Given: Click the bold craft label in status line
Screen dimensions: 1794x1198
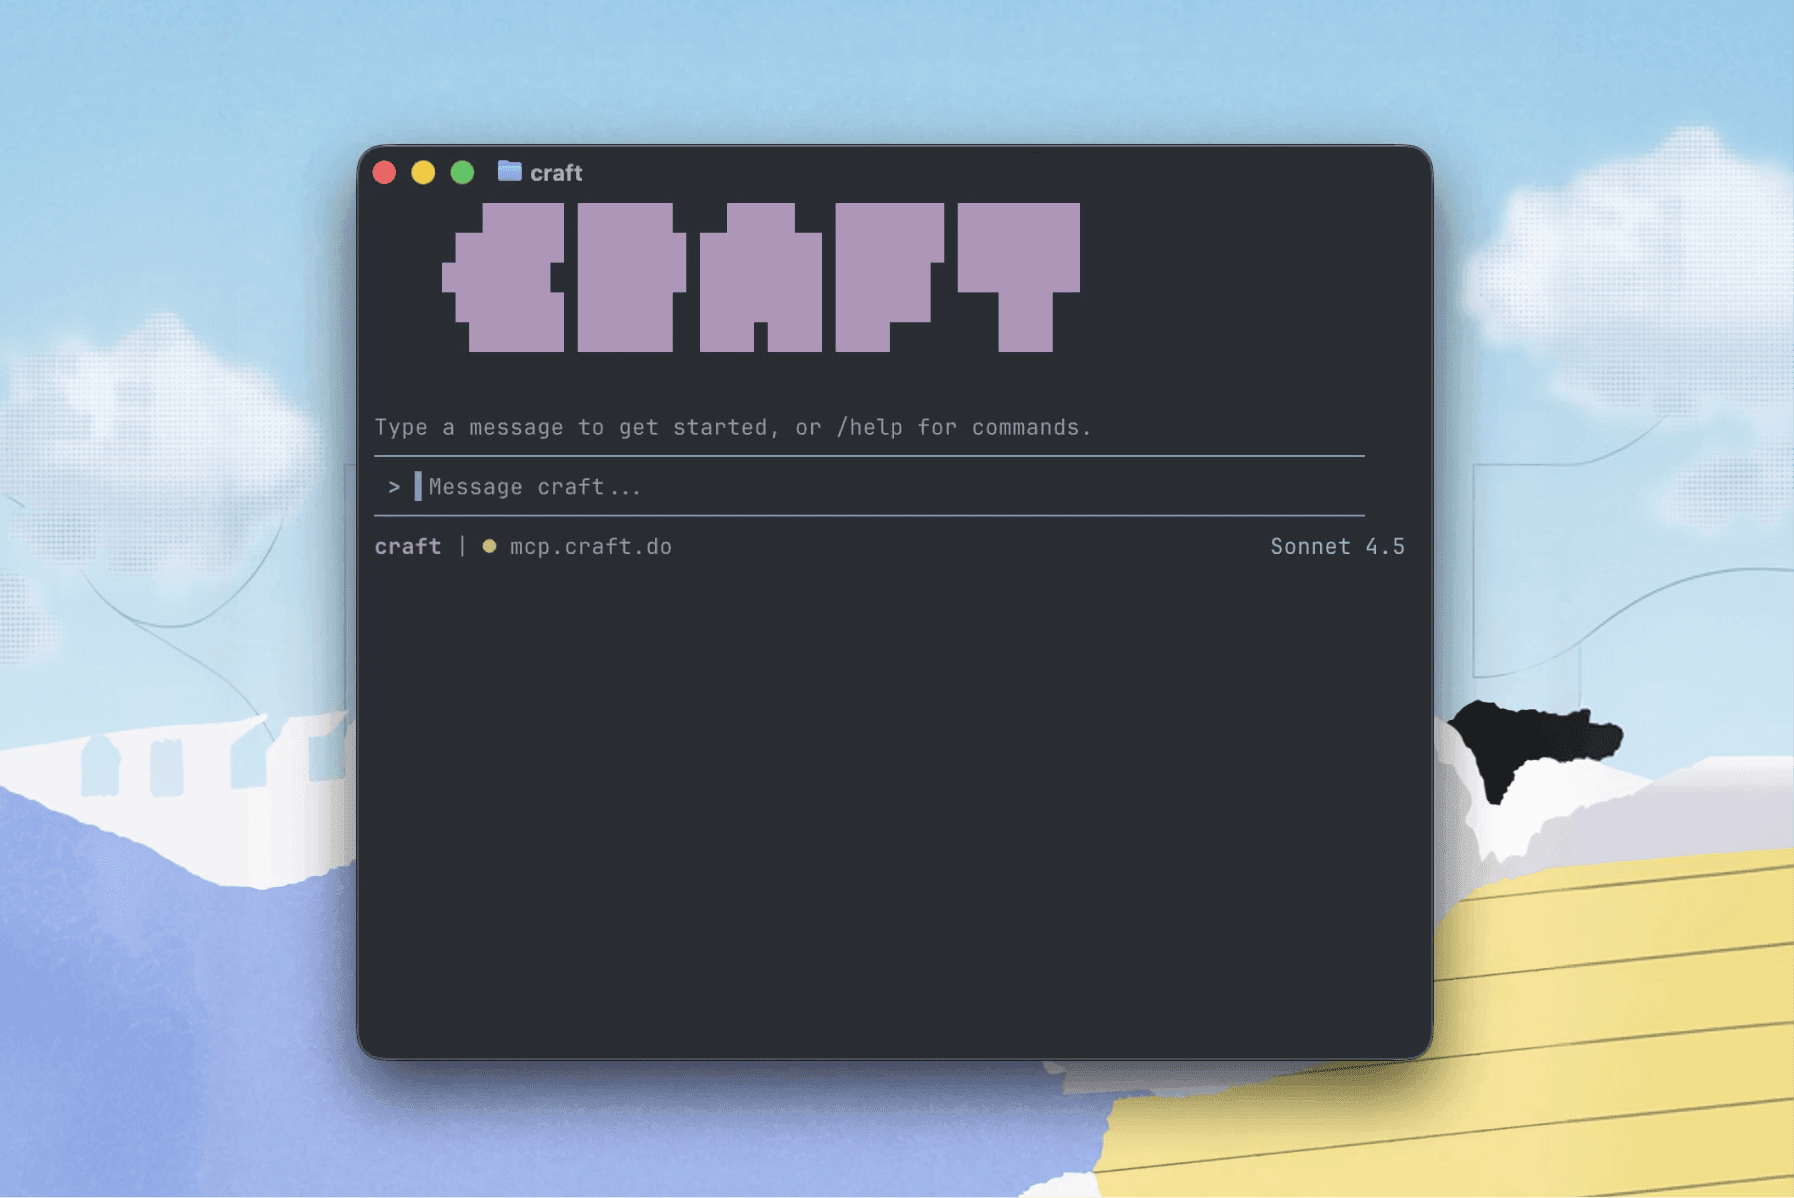Looking at the screenshot, I should point(407,546).
